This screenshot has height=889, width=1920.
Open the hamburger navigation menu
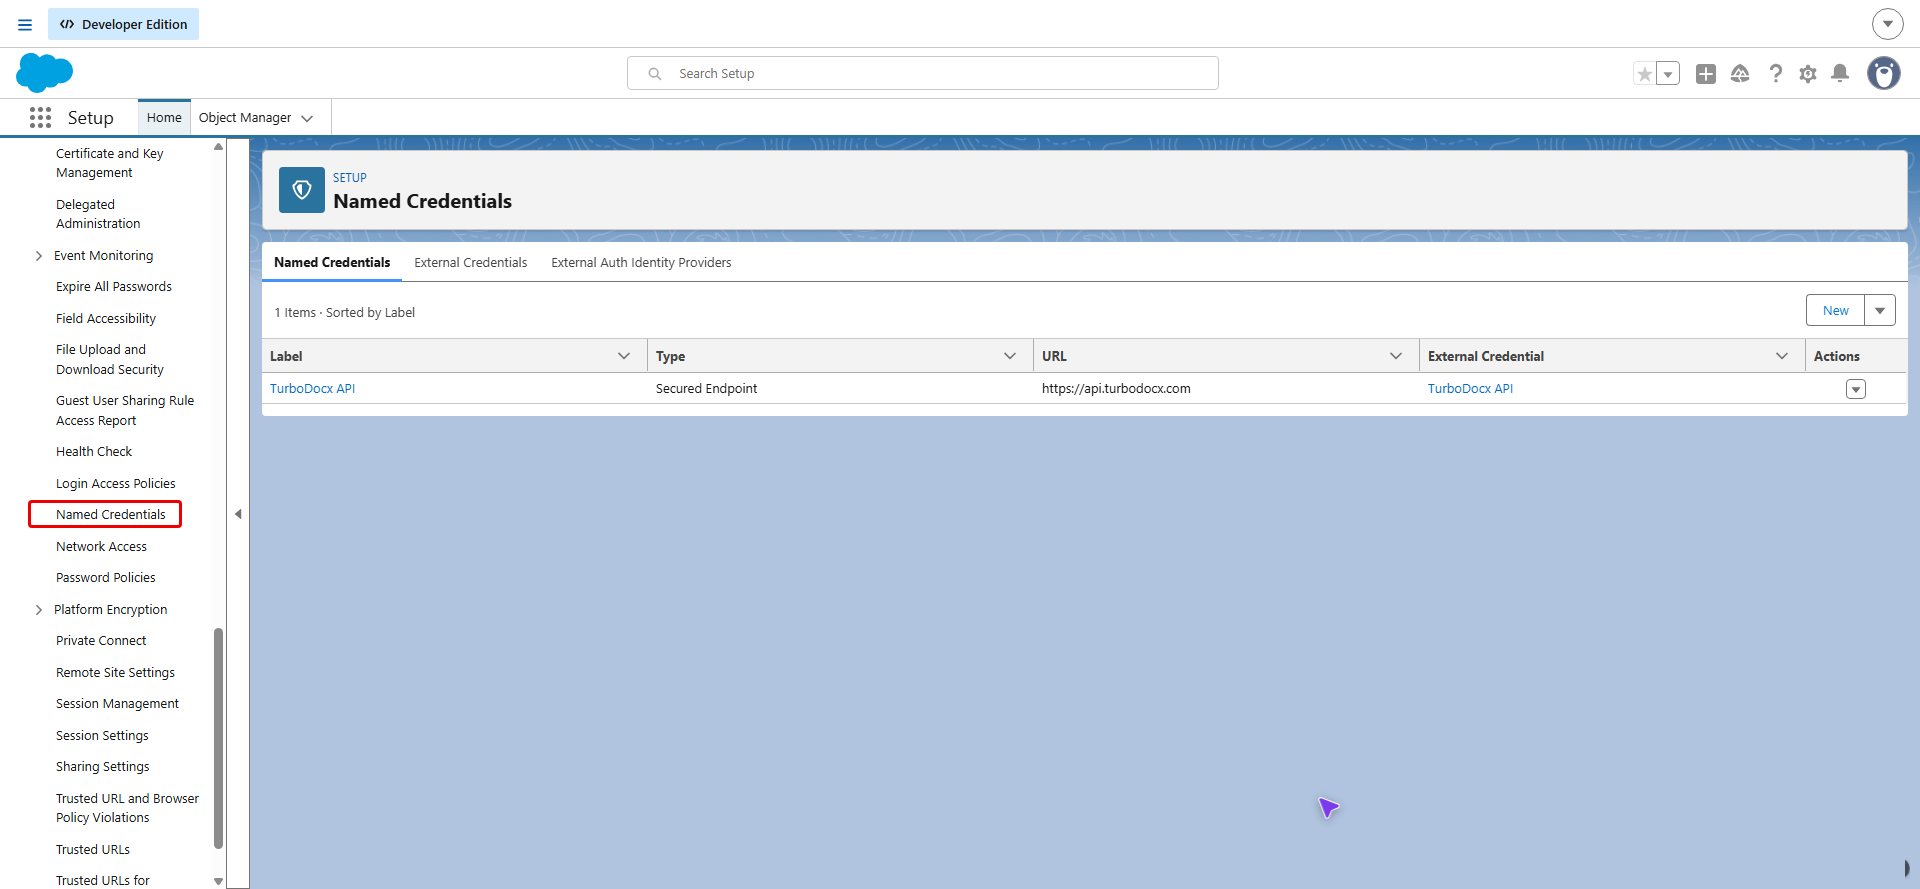(x=25, y=25)
